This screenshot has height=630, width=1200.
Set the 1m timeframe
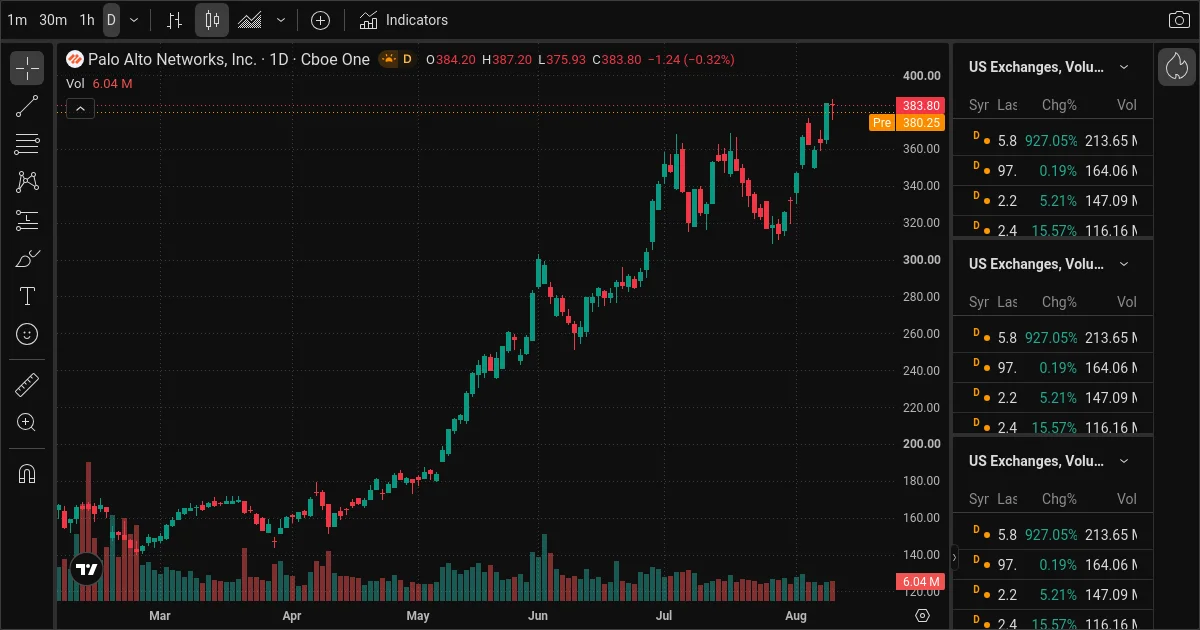click(17, 20)
